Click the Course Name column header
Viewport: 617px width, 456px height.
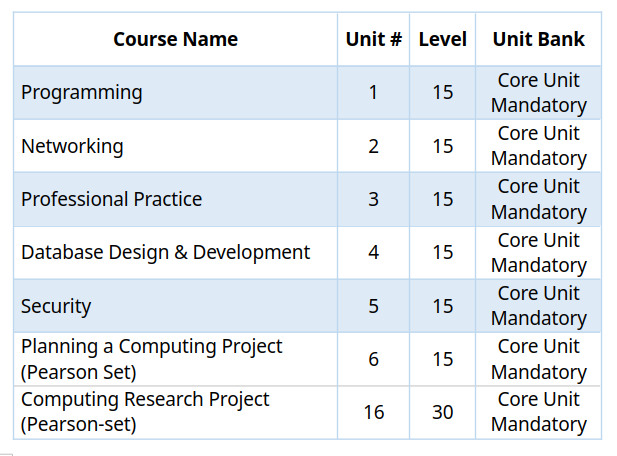coord(175,39)
